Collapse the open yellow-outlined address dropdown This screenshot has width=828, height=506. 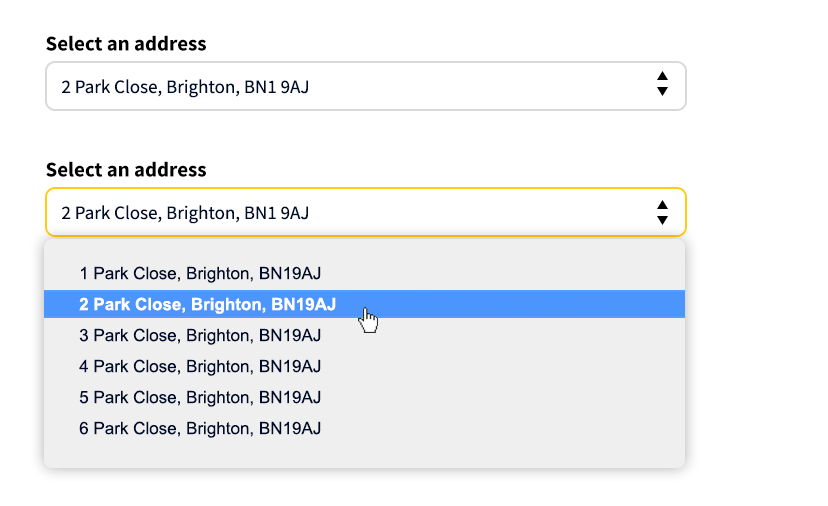(x=365, y=212)
